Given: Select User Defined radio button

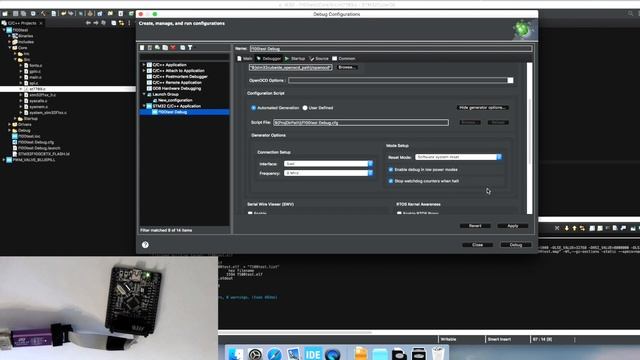Looking at the screenshot, I should [x=305, y=108].
